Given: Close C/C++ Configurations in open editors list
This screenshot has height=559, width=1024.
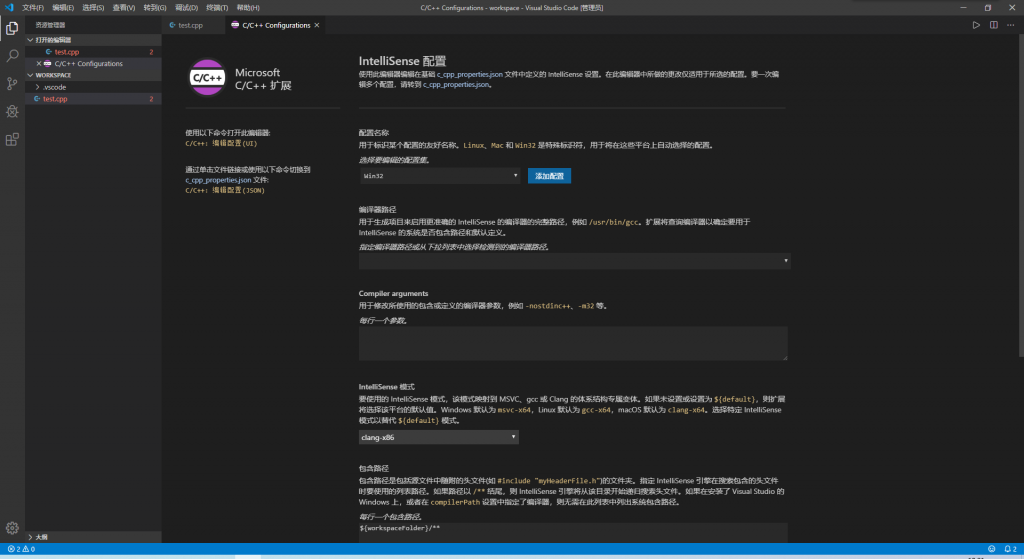Looking at the screenshot, I should click(39, 63).
